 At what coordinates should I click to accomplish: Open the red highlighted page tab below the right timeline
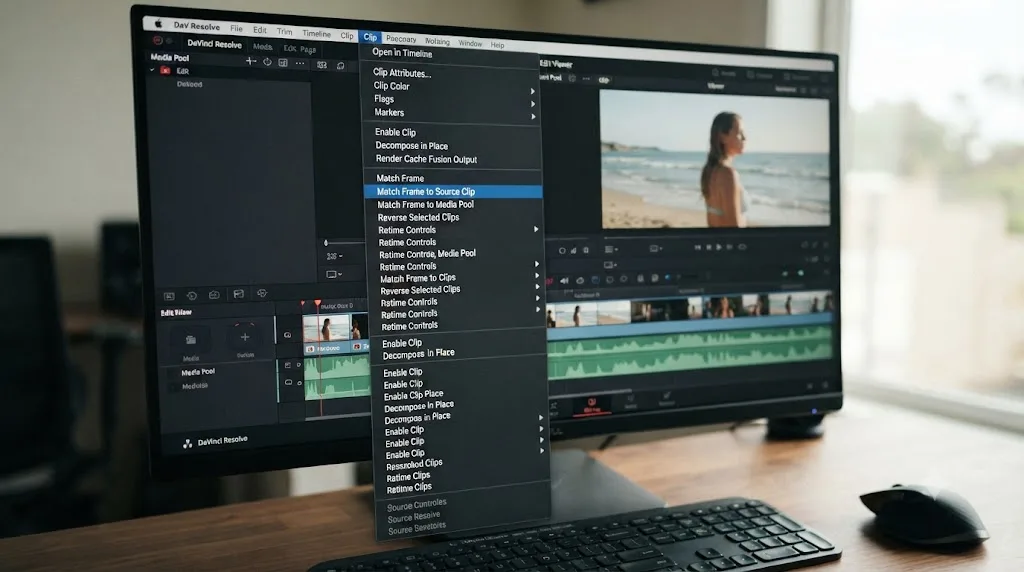point(592,405)
